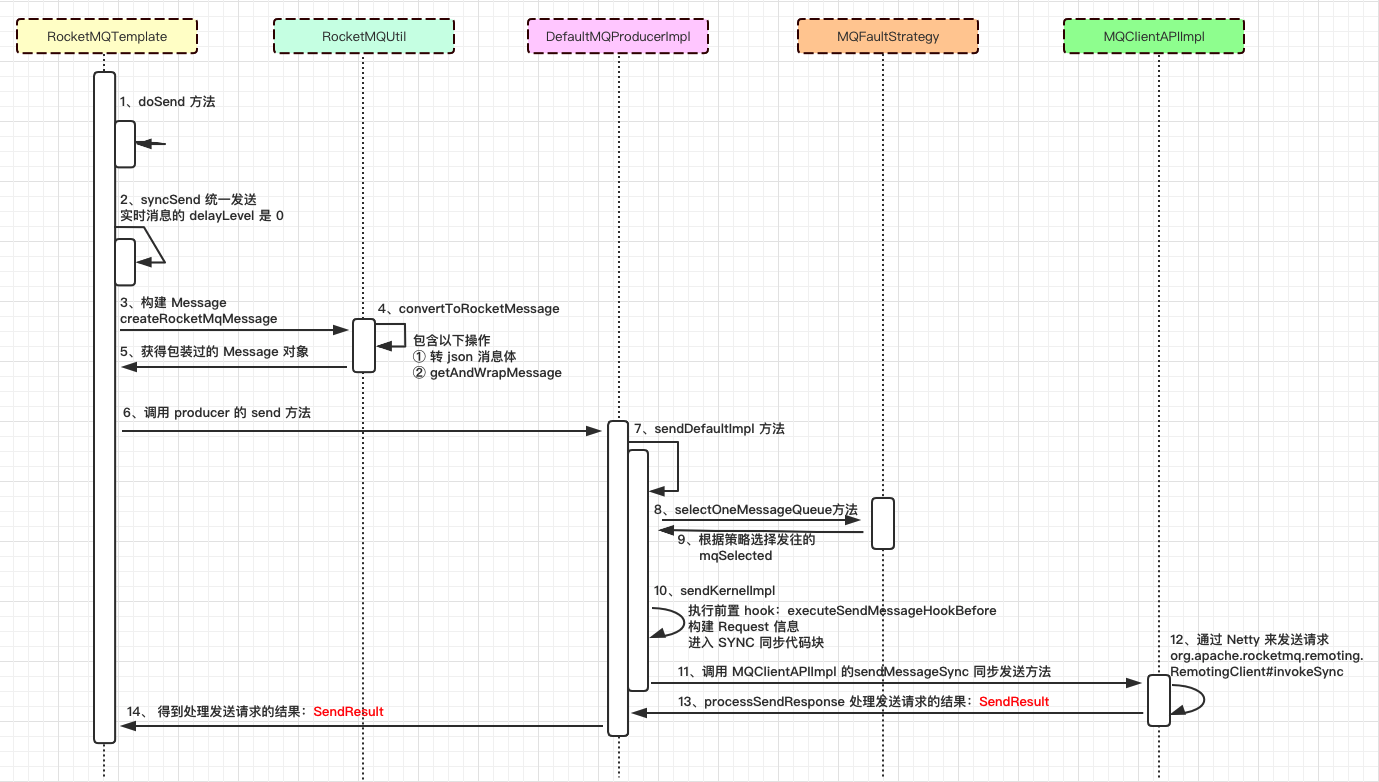Click the red SendResult text in step 13
Image resolution: width=1379 pixels, height=782 pixels.
[1014, 701]
